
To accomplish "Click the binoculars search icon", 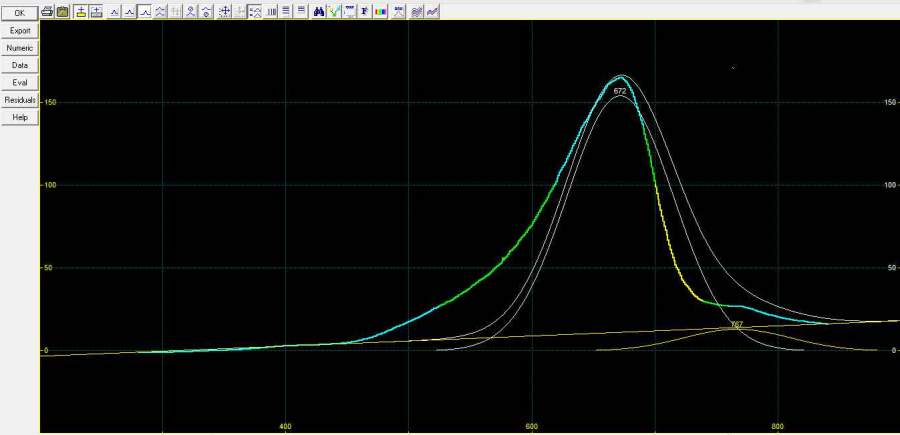I will tap(318, 11).
